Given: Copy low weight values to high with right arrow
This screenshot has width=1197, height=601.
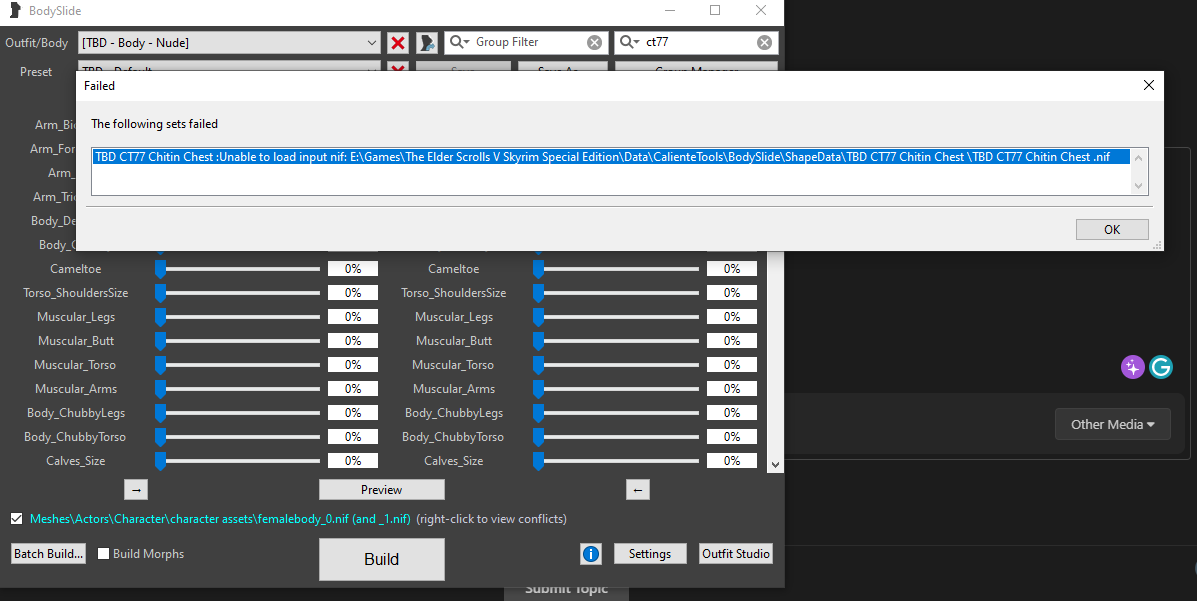Looking at the screenshot, I should 136,490.
